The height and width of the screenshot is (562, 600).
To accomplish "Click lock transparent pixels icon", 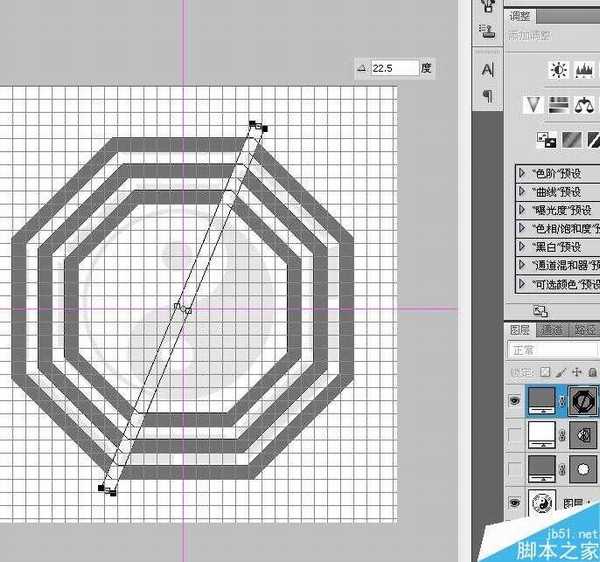I will click(545, 372).
